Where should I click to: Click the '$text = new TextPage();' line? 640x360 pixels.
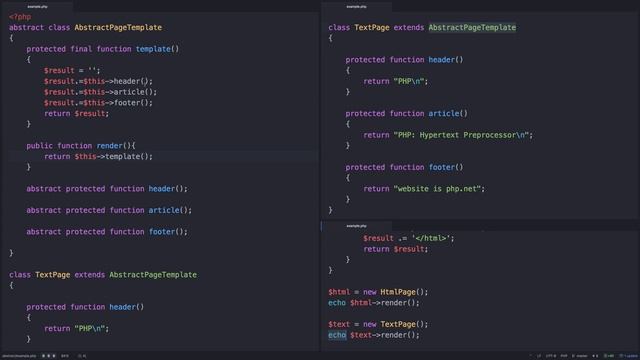pos(378,324)
